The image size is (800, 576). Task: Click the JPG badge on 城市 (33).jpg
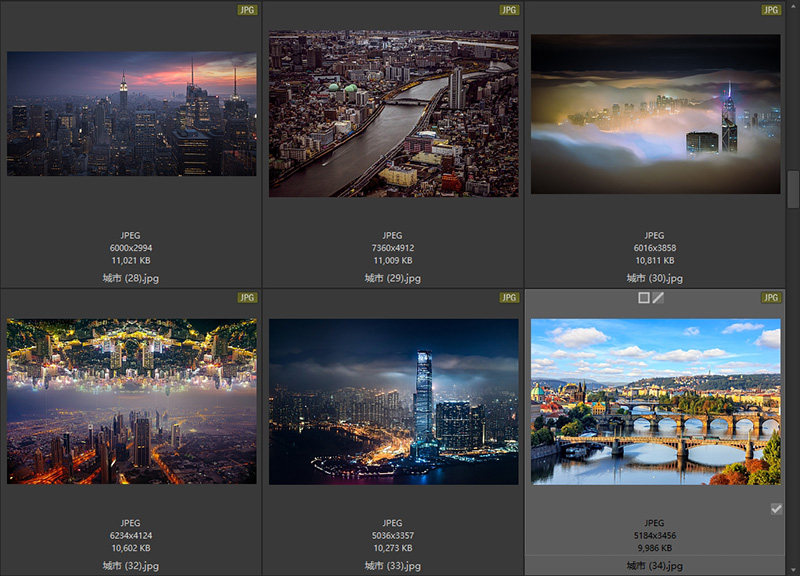(509, 298)
